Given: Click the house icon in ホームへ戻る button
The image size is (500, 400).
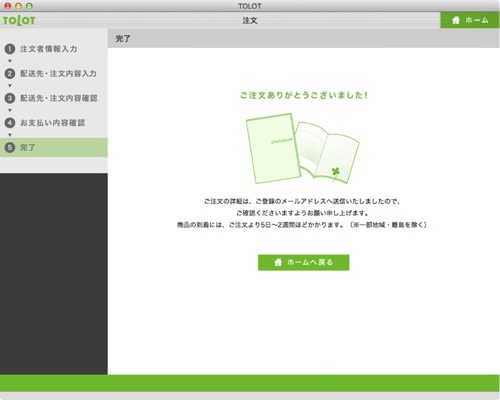Looking at the screenshot, I should [278, 262].
